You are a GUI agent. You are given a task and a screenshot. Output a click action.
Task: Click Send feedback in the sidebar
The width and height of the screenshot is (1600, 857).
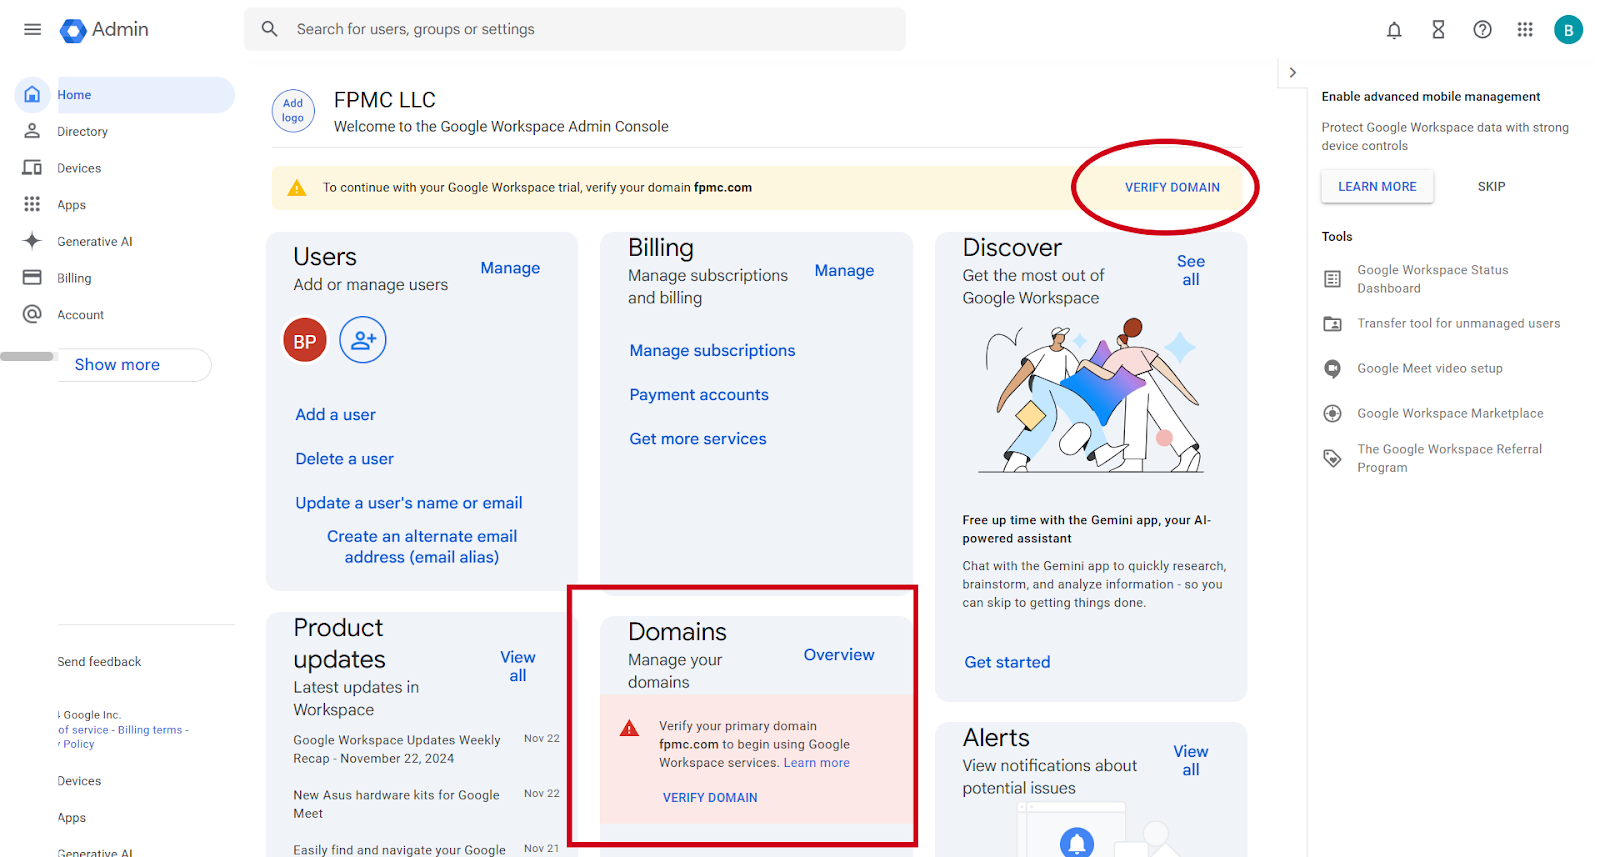click(99, 662)
